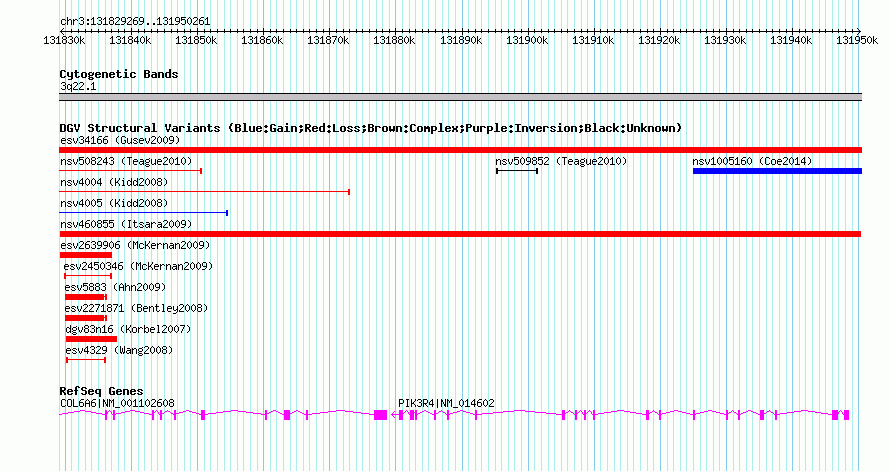Open nsv460855 (Itsara2009) variant label

pyautogui.click(x=126, y=224)
